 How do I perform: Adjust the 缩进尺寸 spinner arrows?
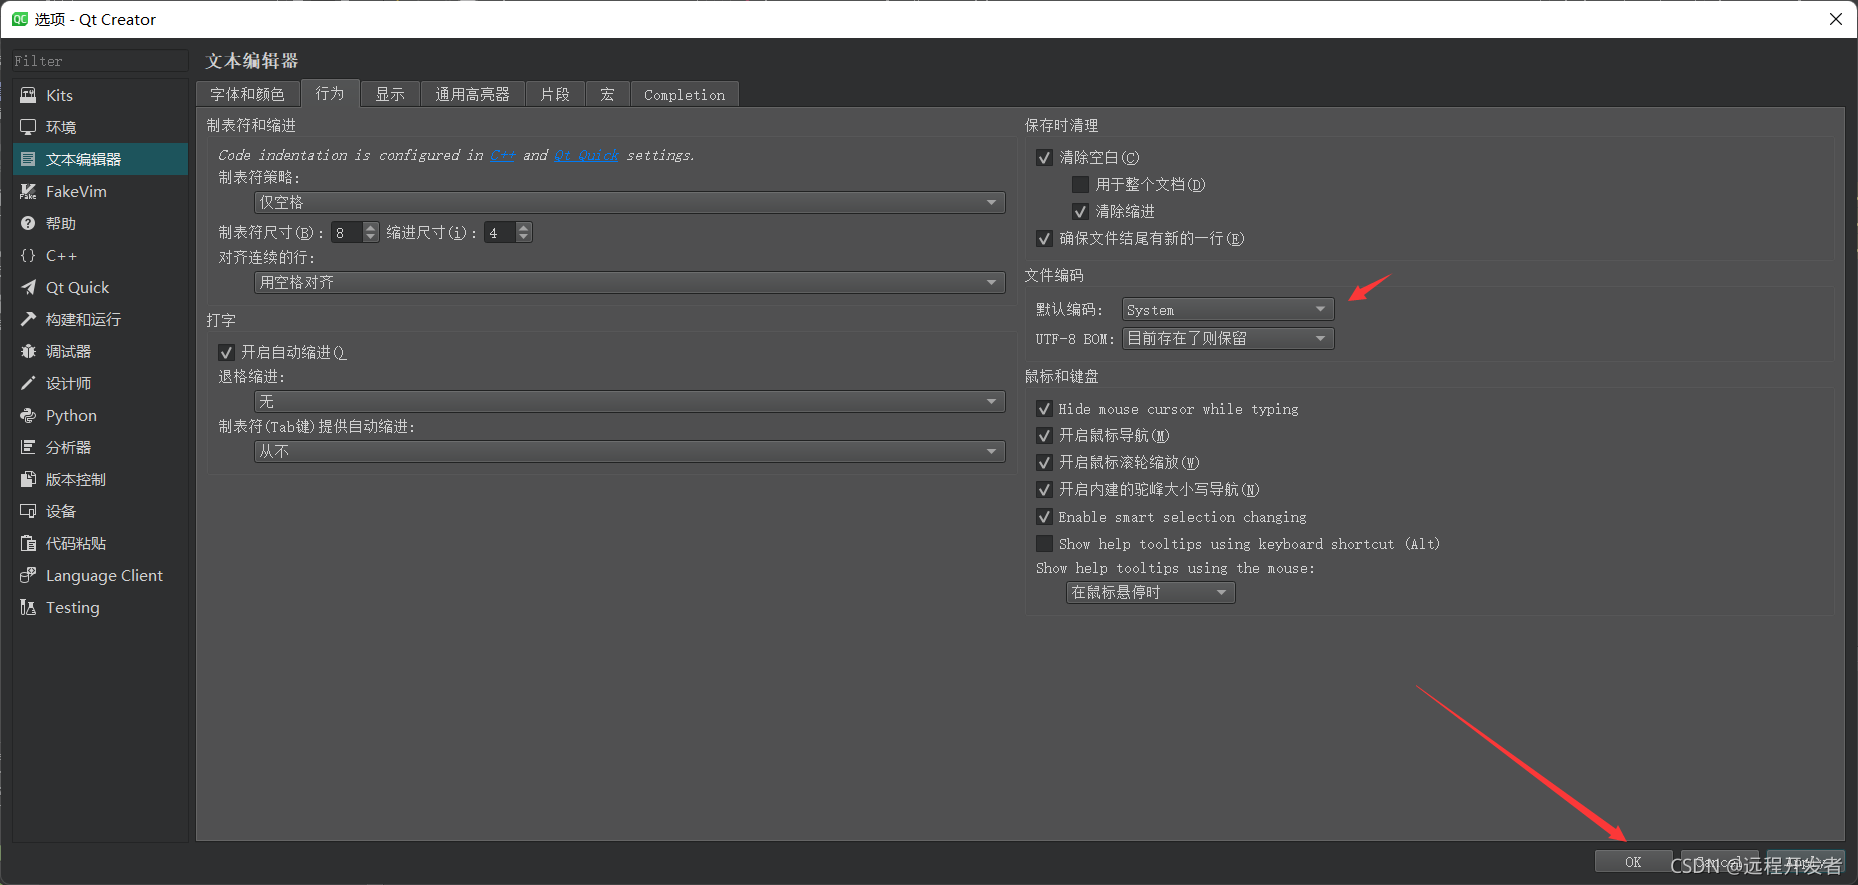point(524,233)
